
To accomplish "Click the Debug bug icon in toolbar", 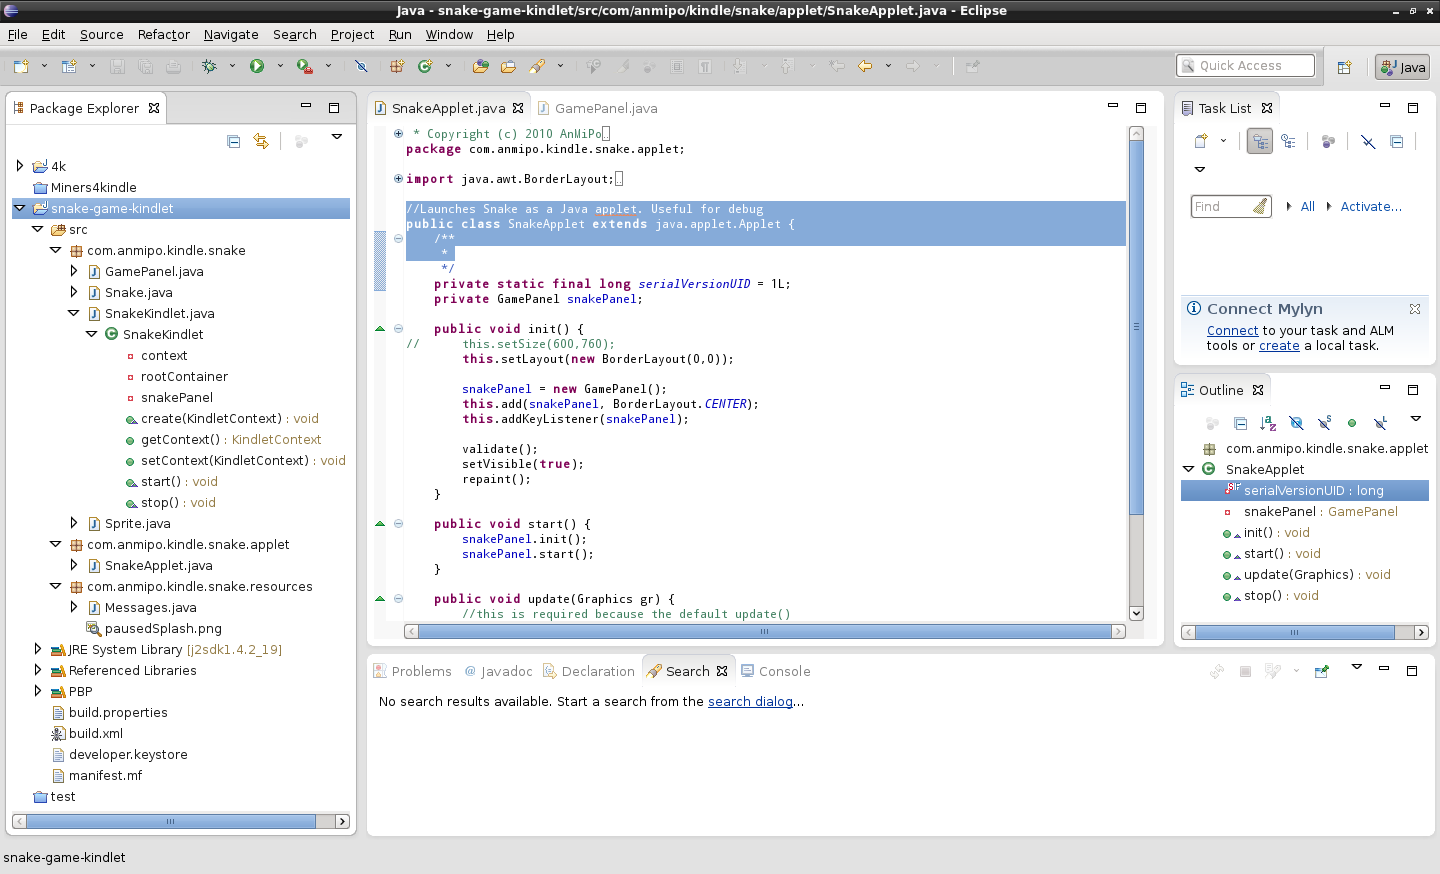I will 209,66.
